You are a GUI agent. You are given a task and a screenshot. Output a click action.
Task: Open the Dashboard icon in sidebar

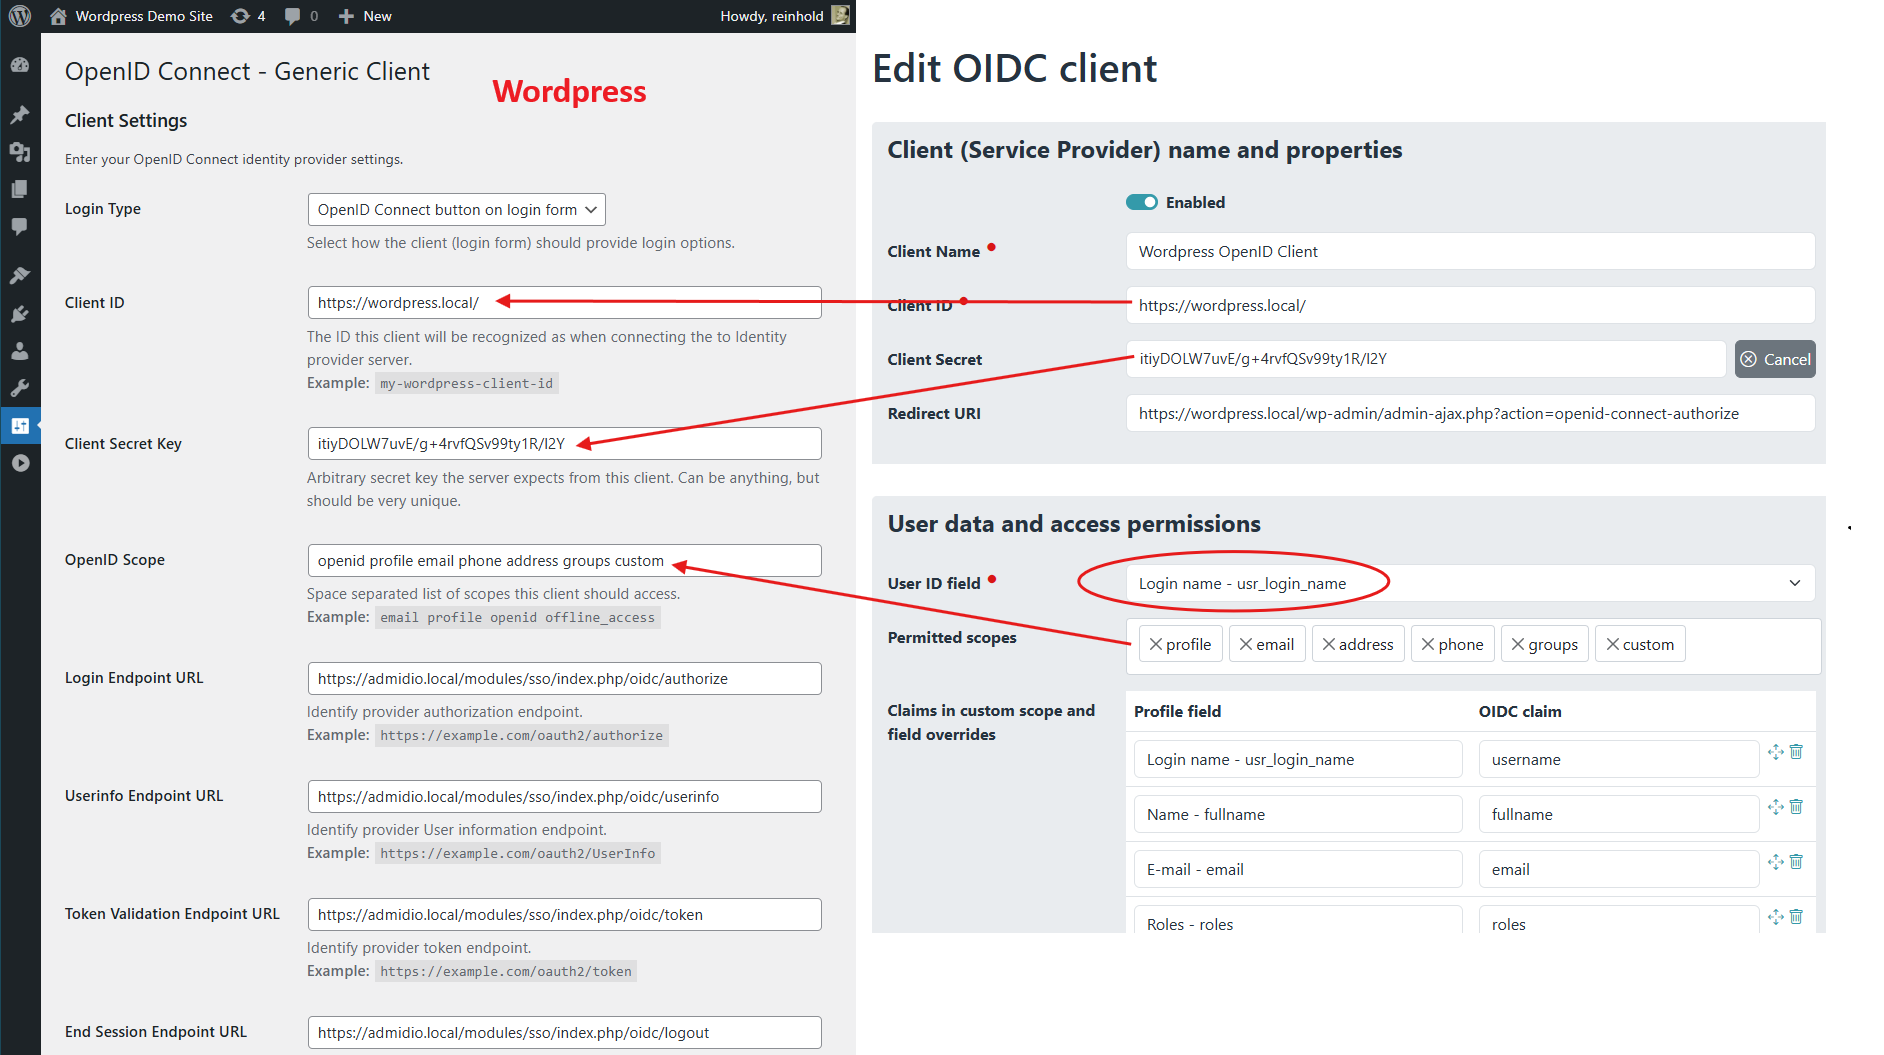pyautogui.click(x=20, y=65)
